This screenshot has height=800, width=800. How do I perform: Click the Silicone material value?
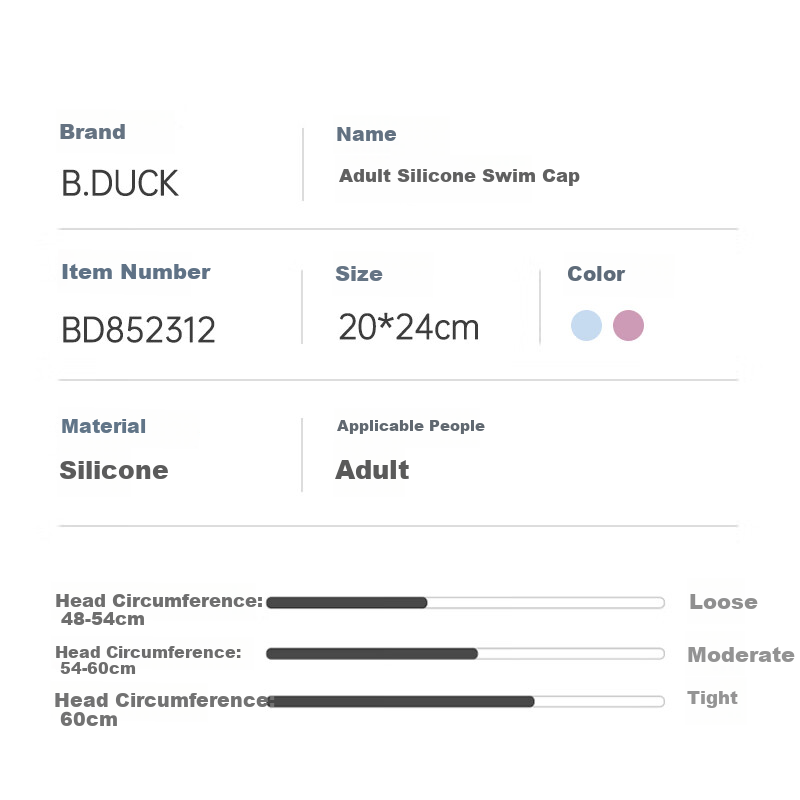coord(114,470)
